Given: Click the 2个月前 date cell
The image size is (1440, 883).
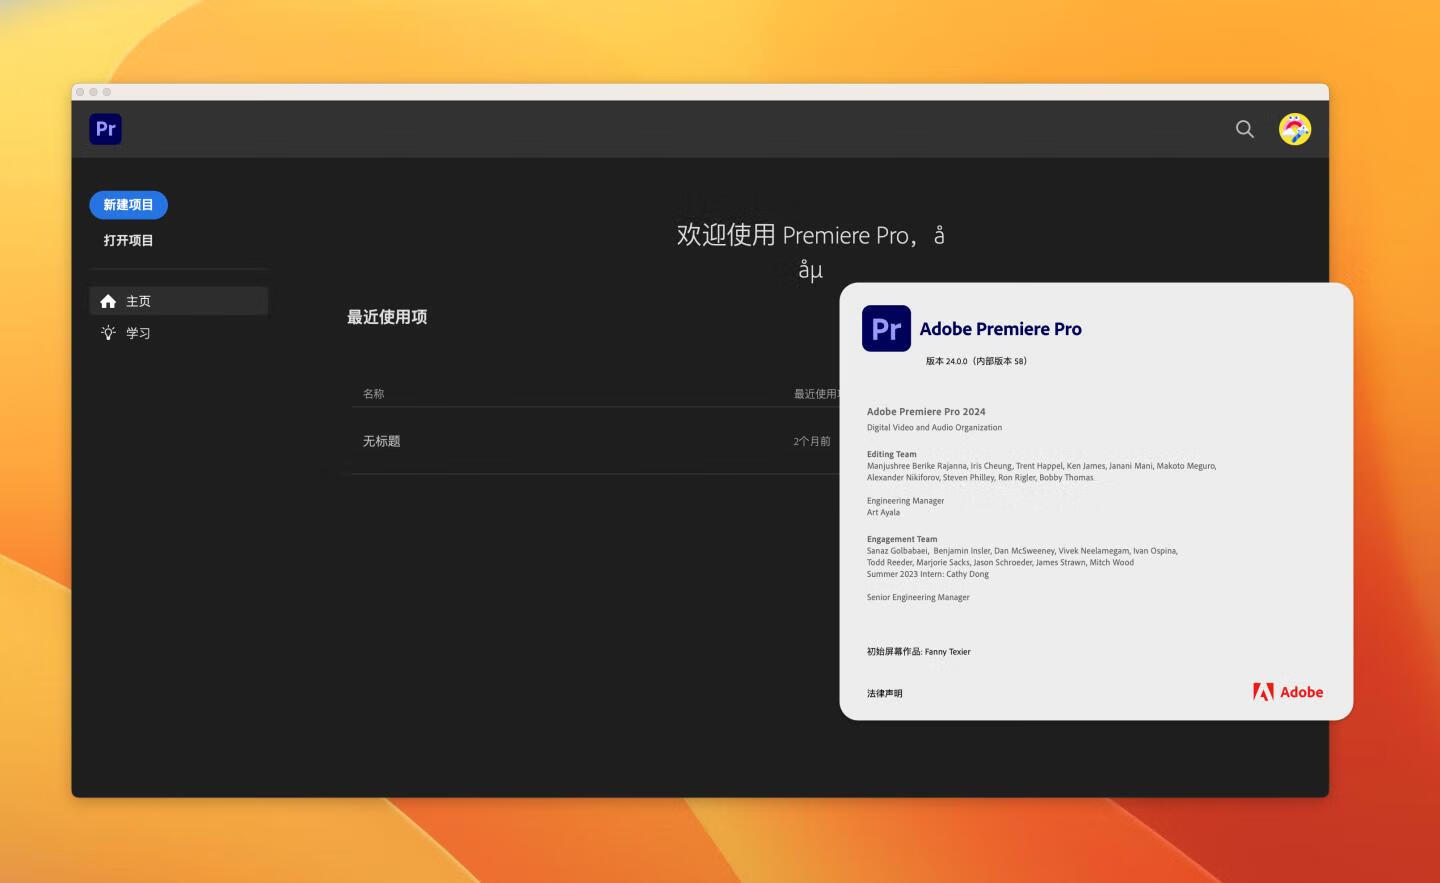Looking at the screenshot, I should tap(812, 441).
